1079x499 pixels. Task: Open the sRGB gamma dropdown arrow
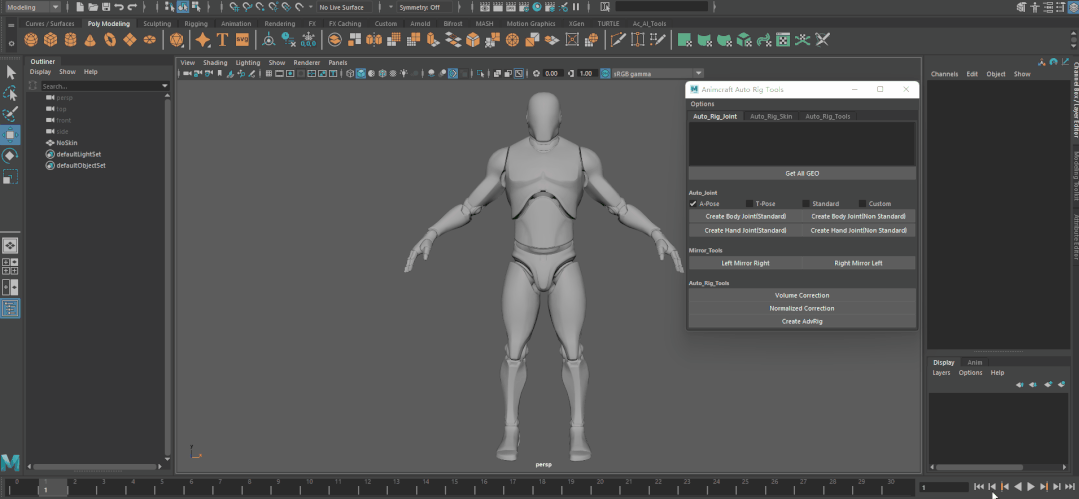tap(698, 74)
